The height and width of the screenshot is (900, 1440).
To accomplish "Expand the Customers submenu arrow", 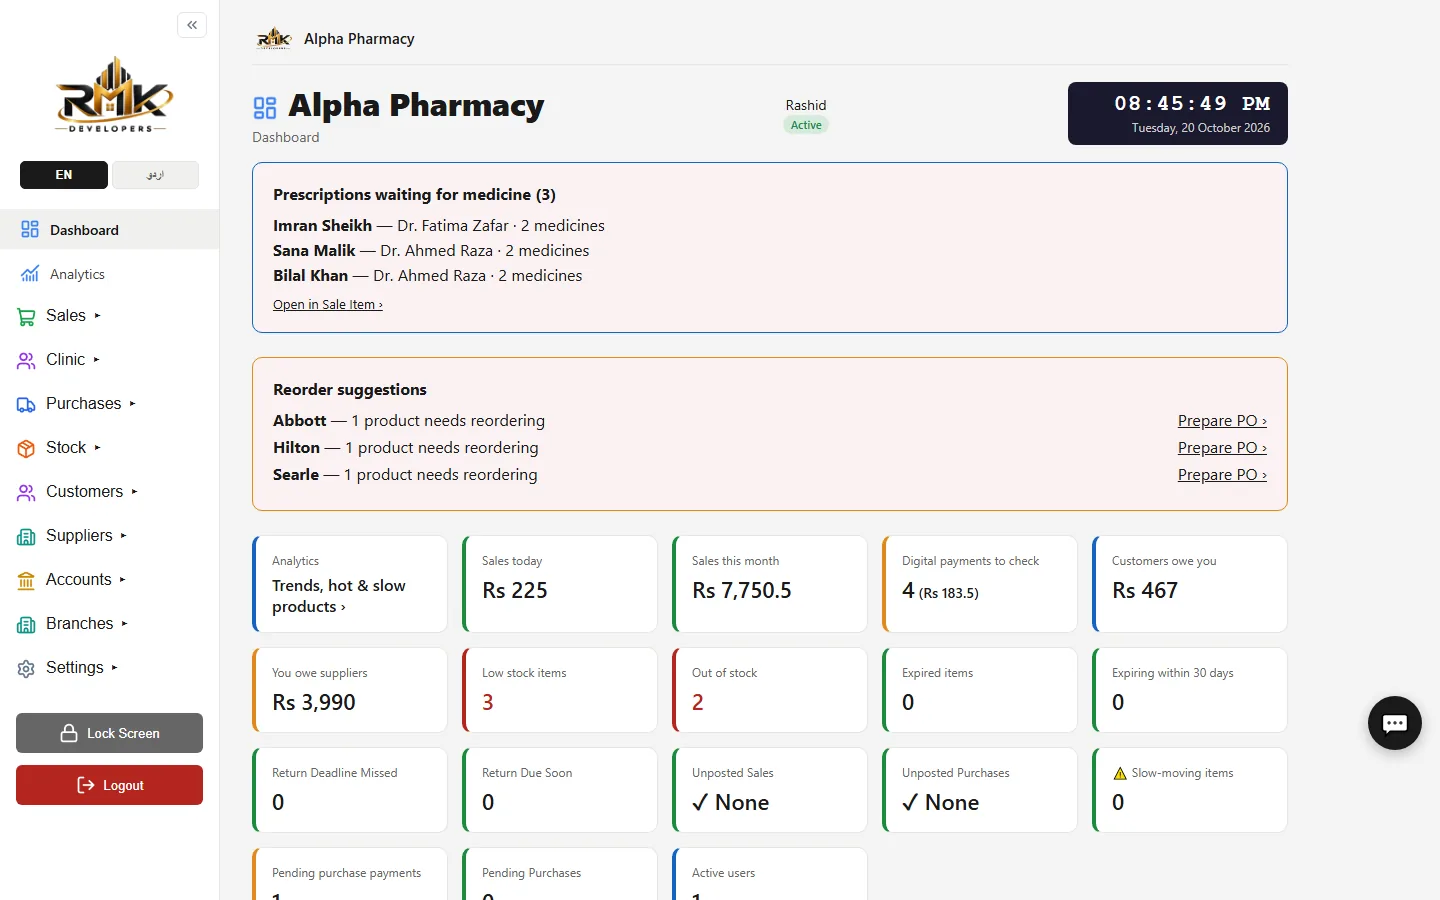I will [134, 492].
